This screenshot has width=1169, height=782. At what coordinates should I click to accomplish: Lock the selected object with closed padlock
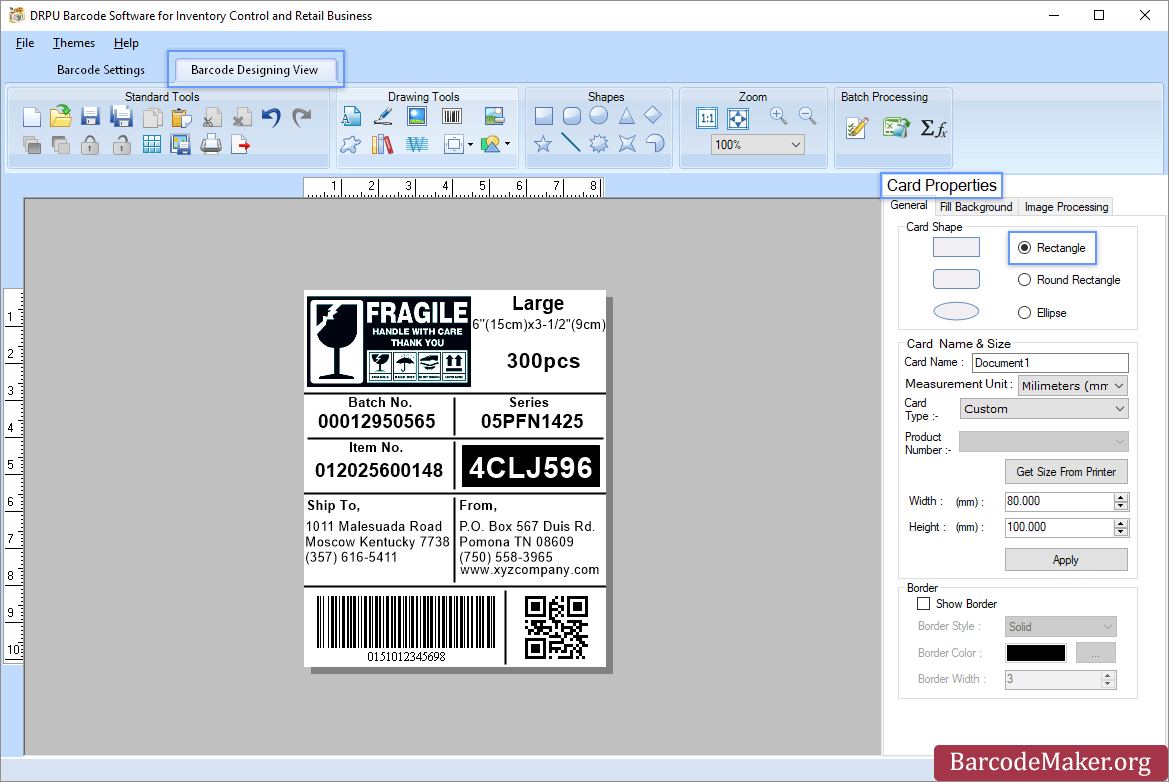point(90,145)
